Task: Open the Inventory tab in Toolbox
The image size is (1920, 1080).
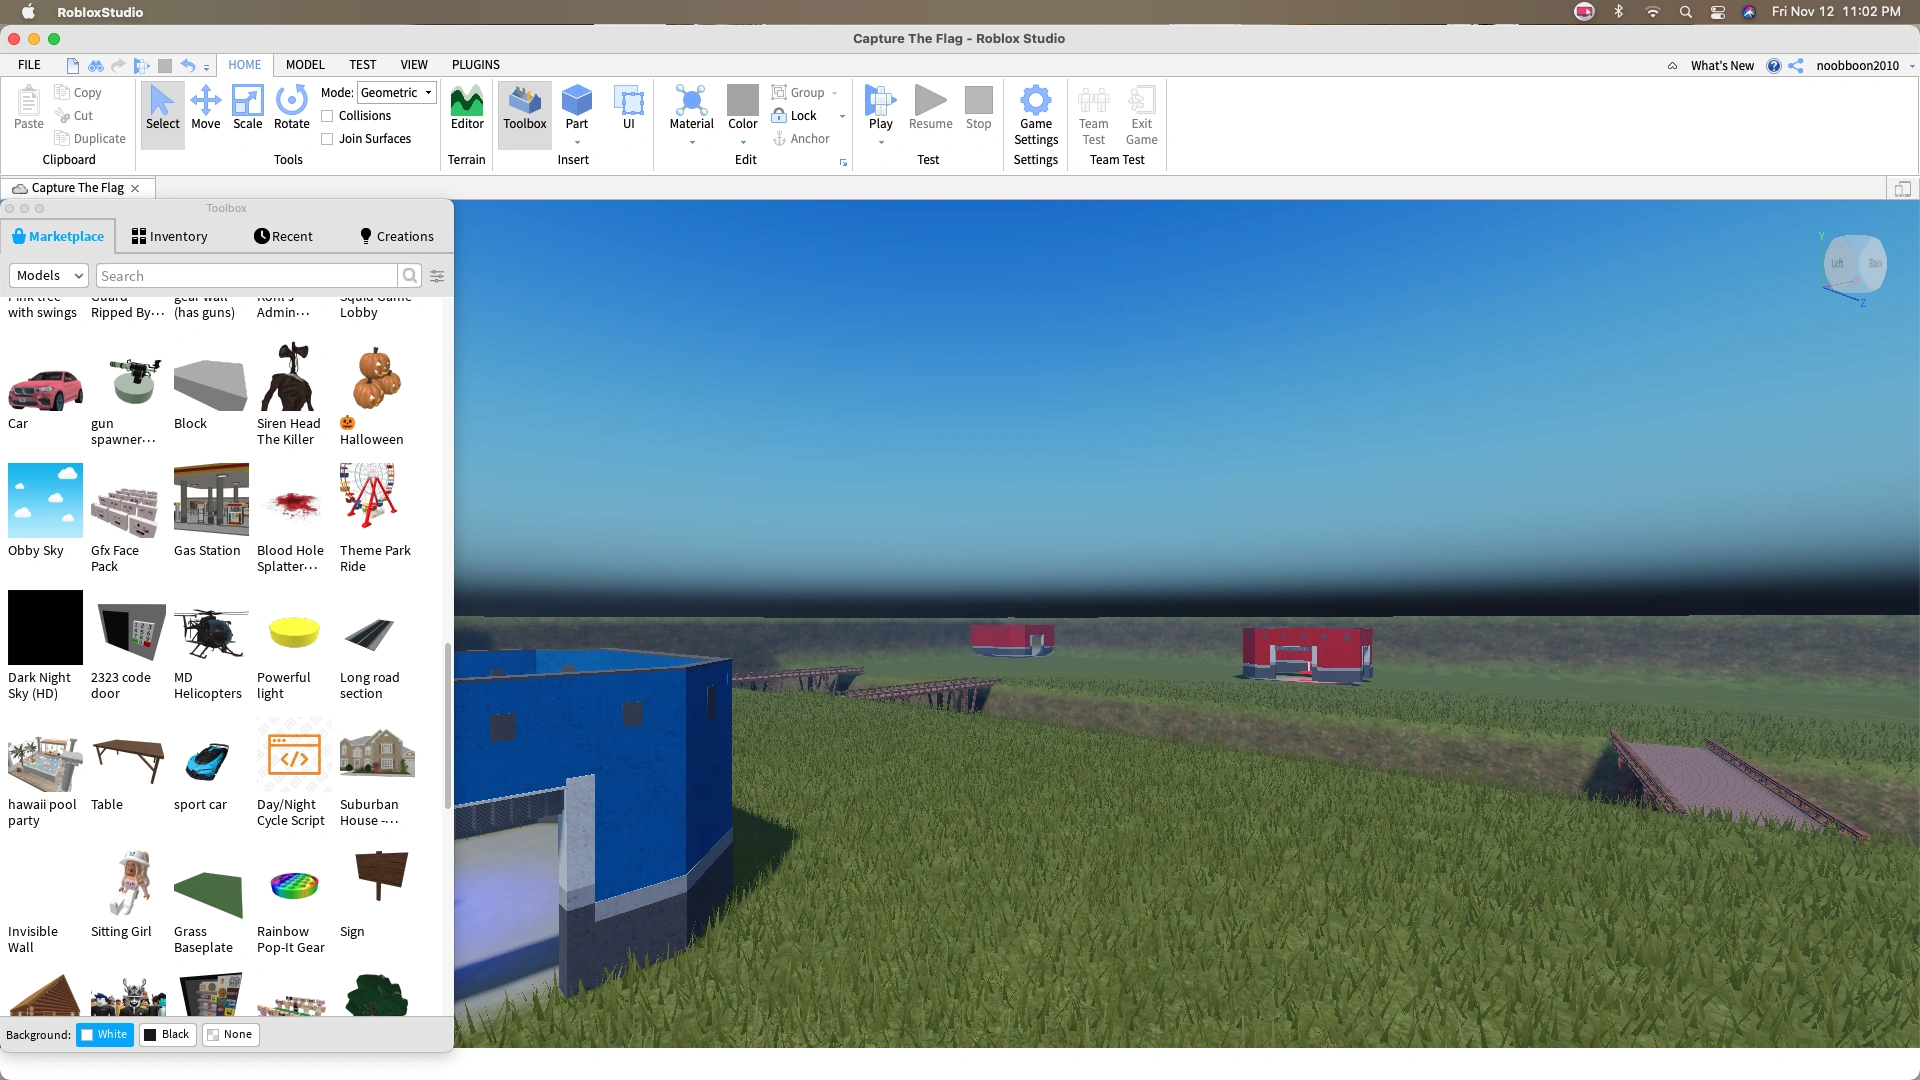Action: (169, 237)
